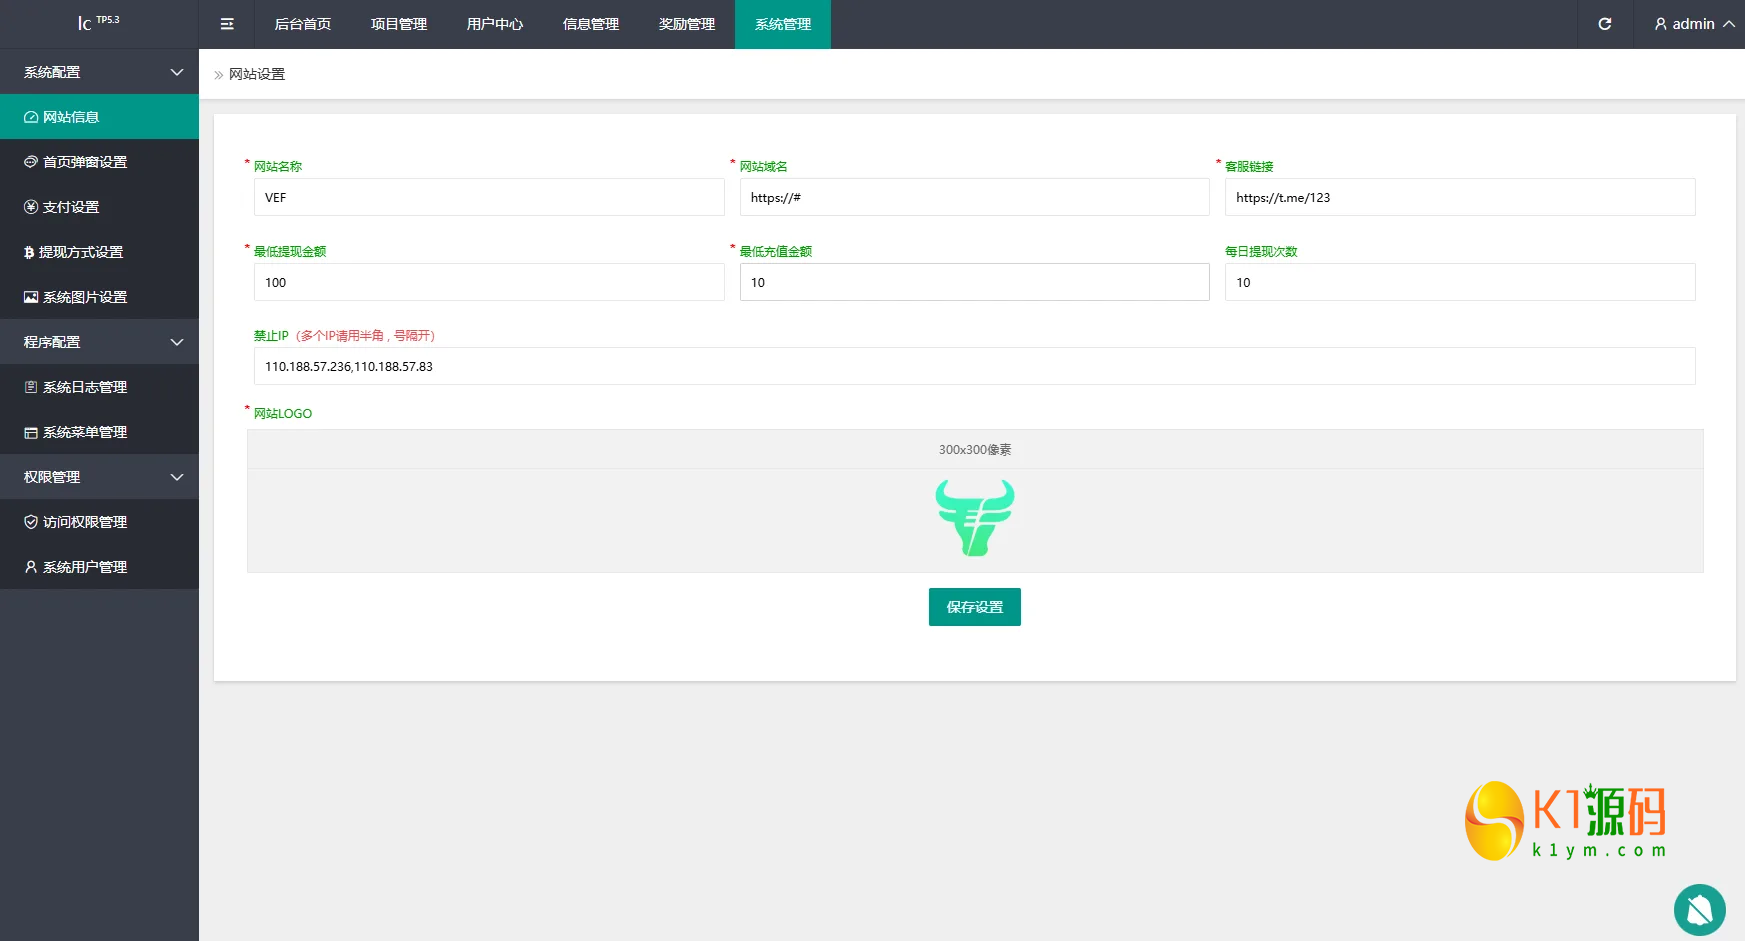Switch to 用户中心 tab
The image size is (1745, 941).
(495, 24)
